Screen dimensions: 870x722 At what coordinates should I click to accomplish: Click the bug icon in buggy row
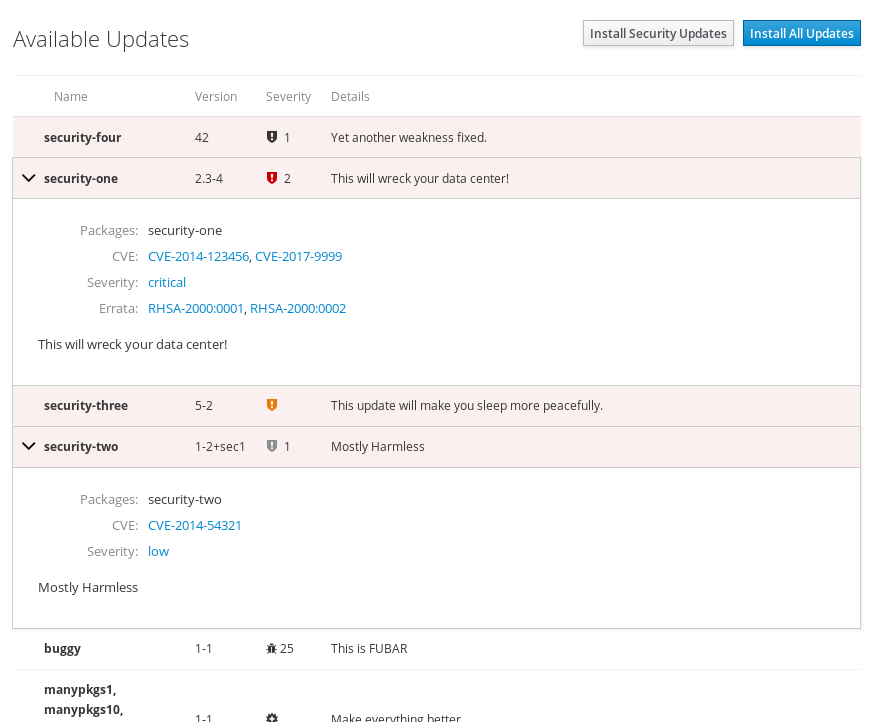tap(271, 648)
